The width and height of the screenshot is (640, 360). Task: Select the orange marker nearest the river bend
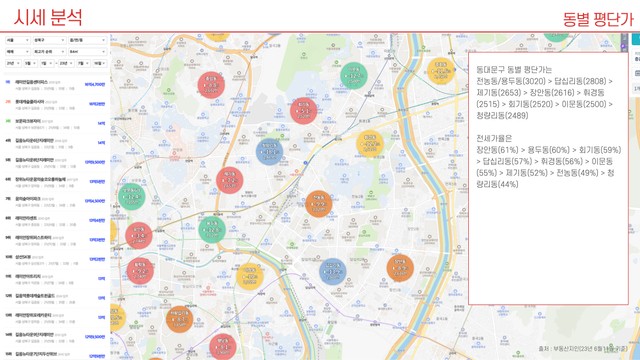pyautogui.click(x=400, y=268)
